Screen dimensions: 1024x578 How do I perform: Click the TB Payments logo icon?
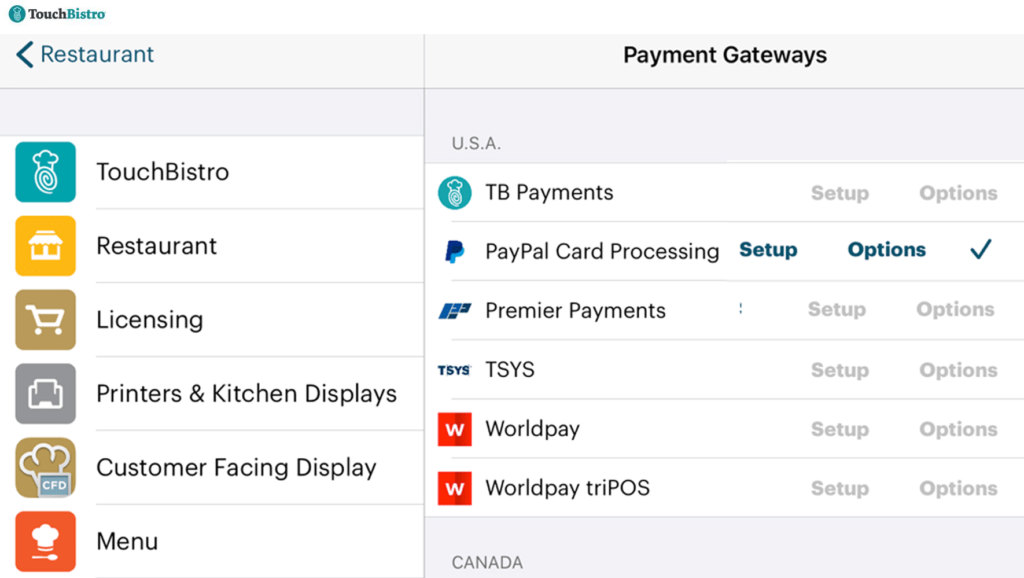[455, 193]
